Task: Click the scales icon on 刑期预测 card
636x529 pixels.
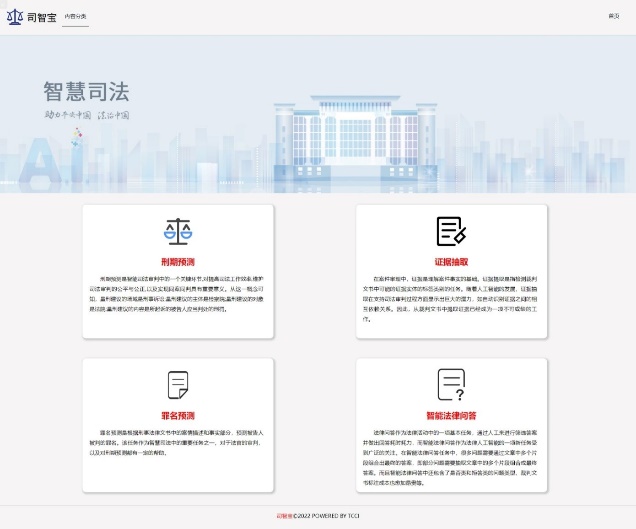Action: (178, 232)
